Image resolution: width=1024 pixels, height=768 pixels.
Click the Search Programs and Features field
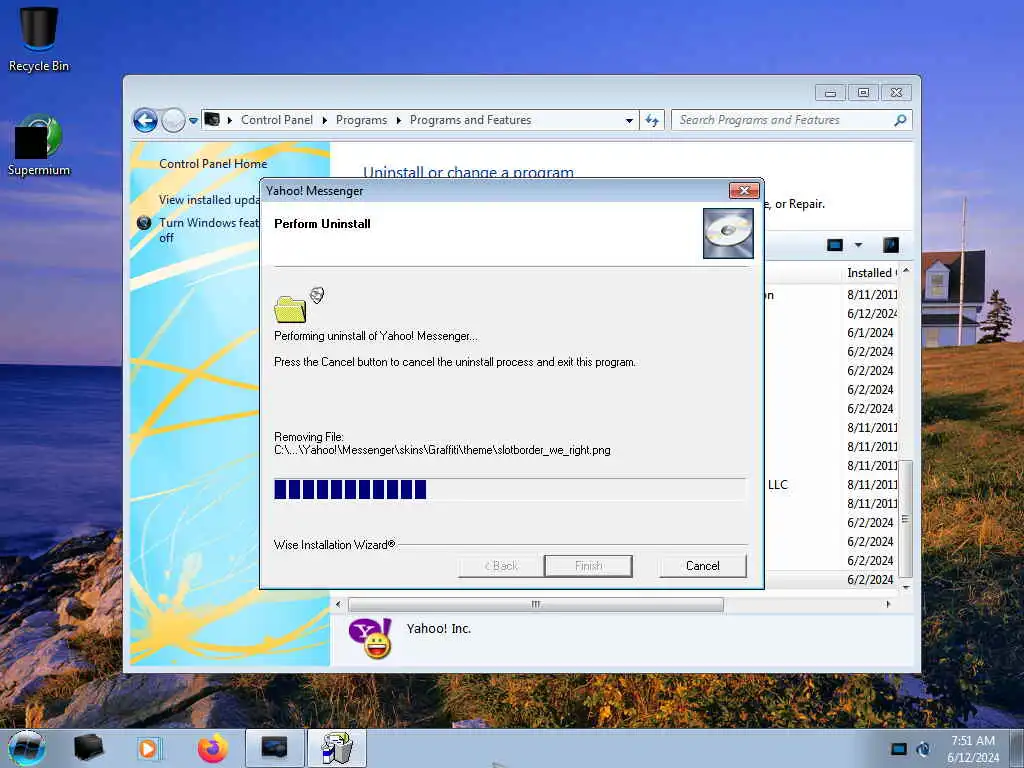pos(792,120)
